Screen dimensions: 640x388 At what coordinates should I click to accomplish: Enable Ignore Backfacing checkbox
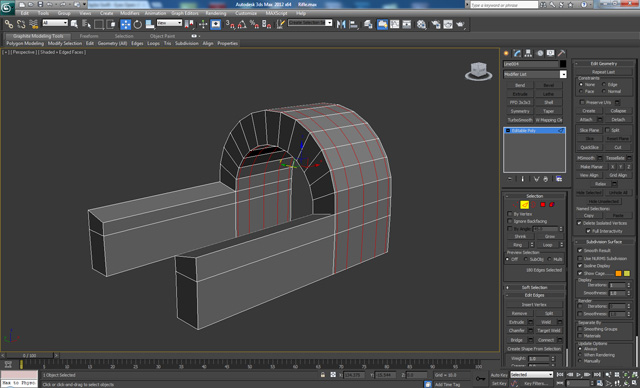tap(509, 221)
